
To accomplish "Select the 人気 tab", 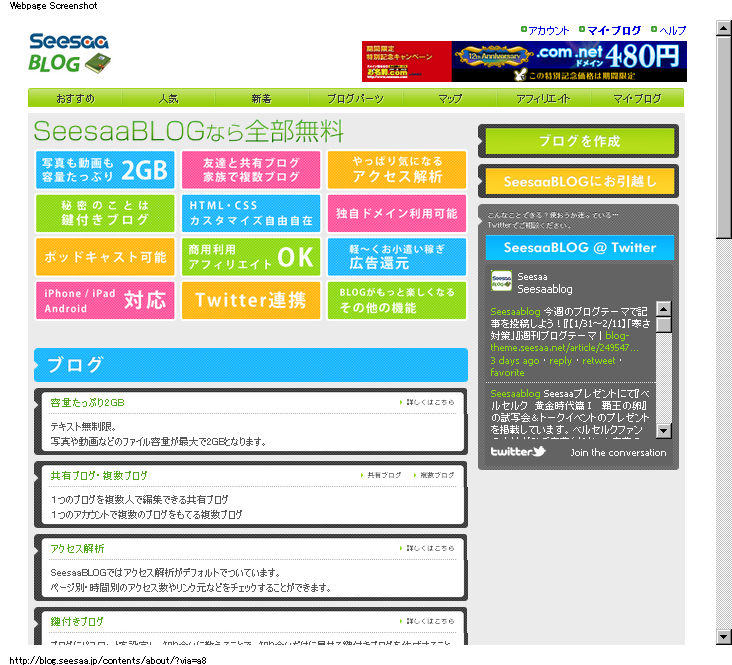I will 169,99.
